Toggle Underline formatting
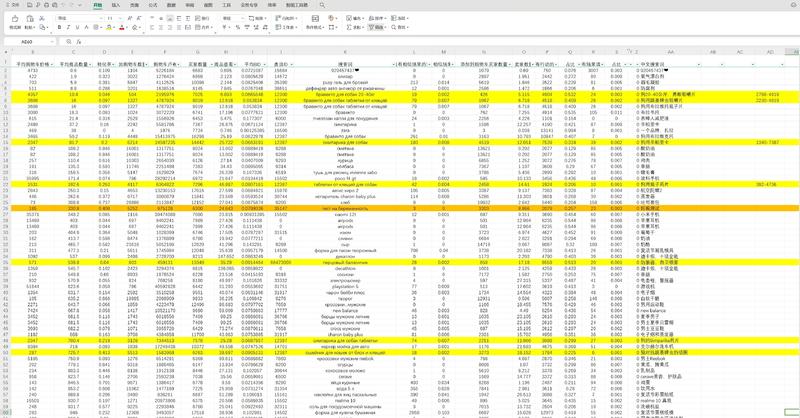This screenshot has width=800, height=418. (x=77, y=27)
